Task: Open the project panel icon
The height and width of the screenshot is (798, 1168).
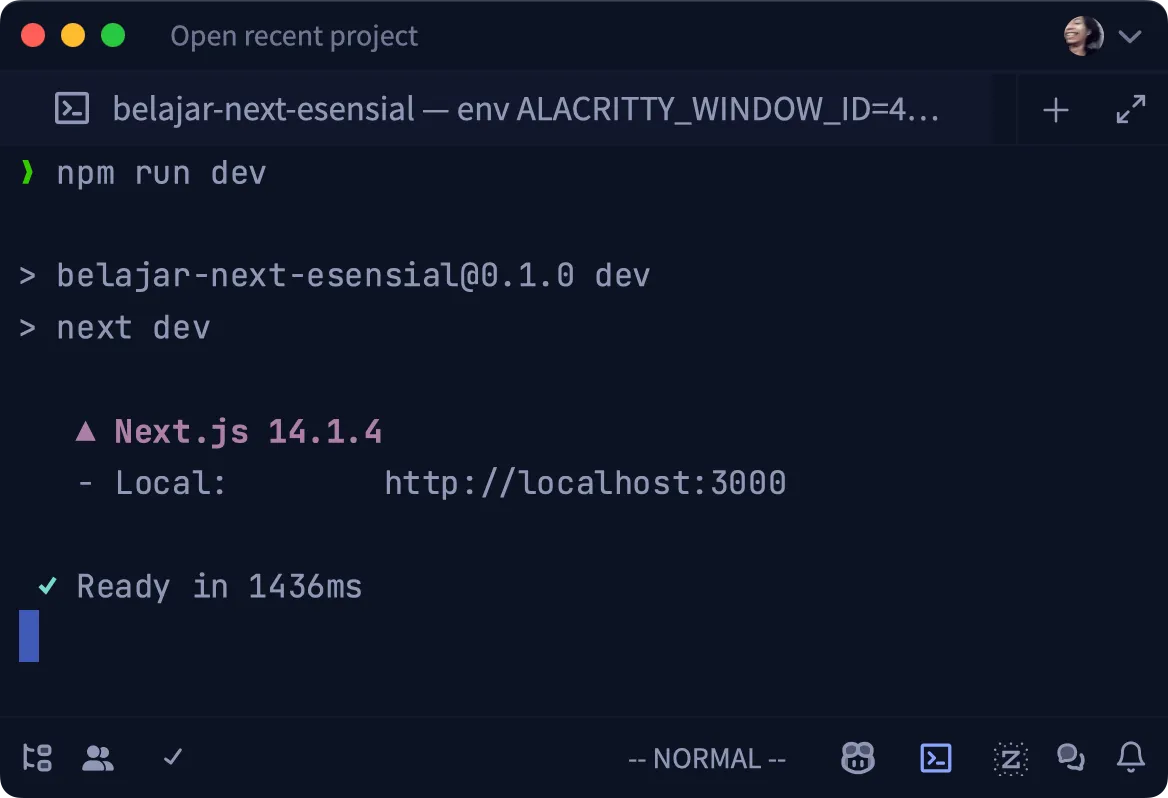Action: pos(37,758)
